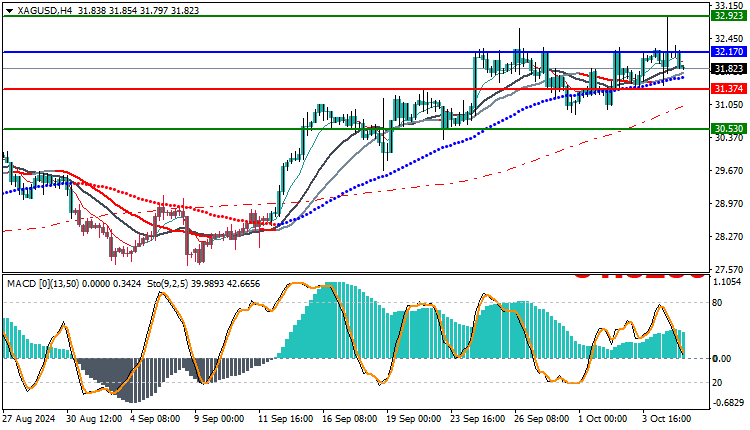
Task: Click the 30.370 price scale value
Action: pos(728,138)
